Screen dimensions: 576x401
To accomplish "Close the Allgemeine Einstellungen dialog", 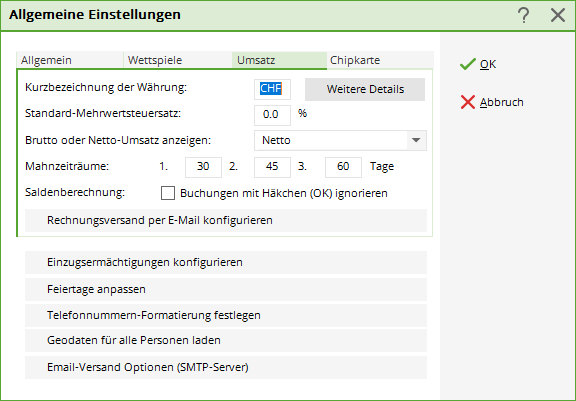I will click(558, 15).
